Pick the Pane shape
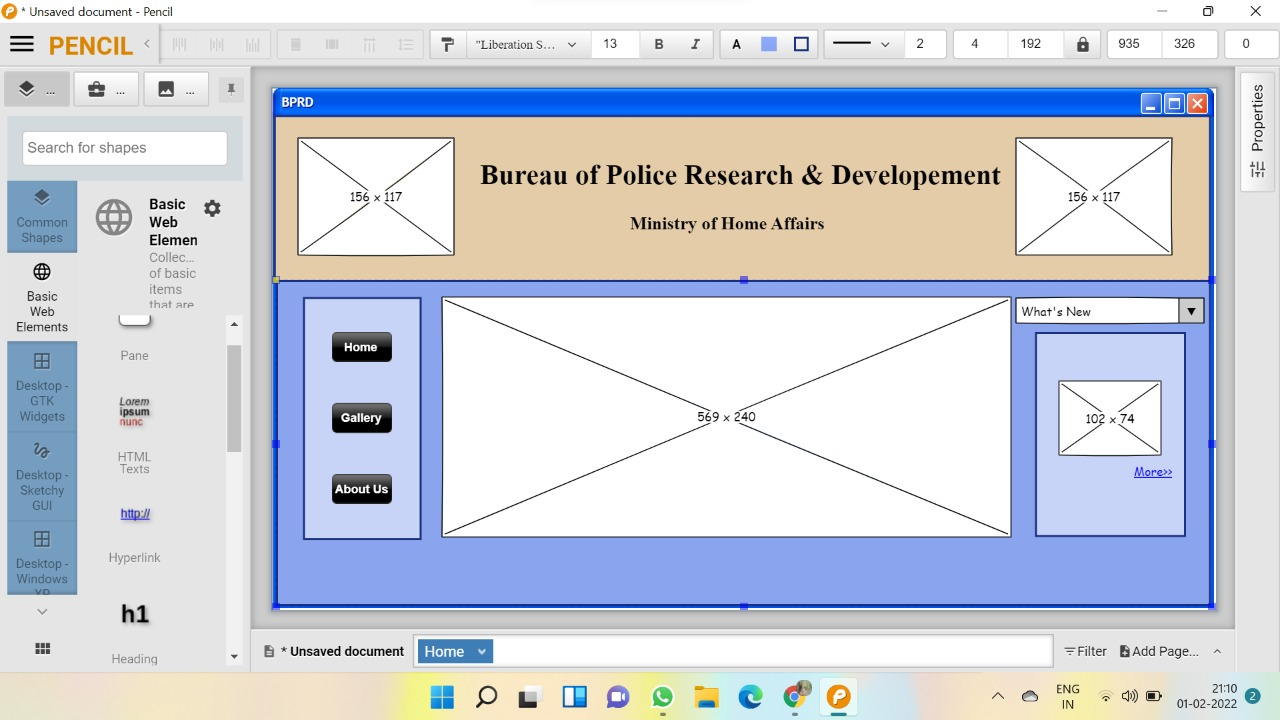The width and height of the screenshot is (1280, 720). 134,338
